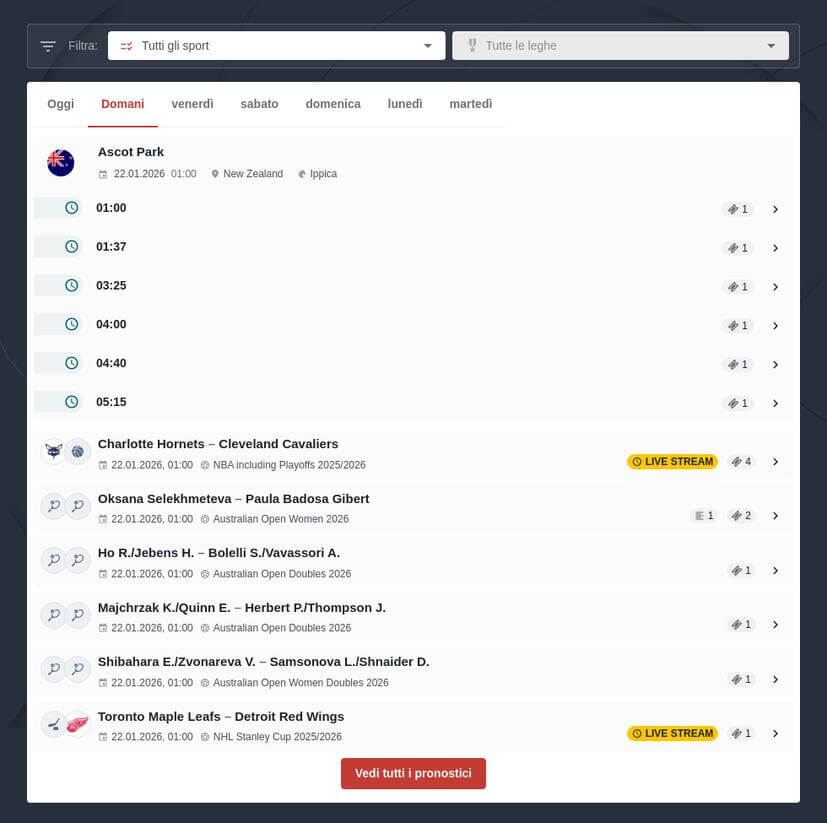Screen dimensions: 827x823
Task: Click the Detroit Red Wings logo
Action: tap(78, 724)
